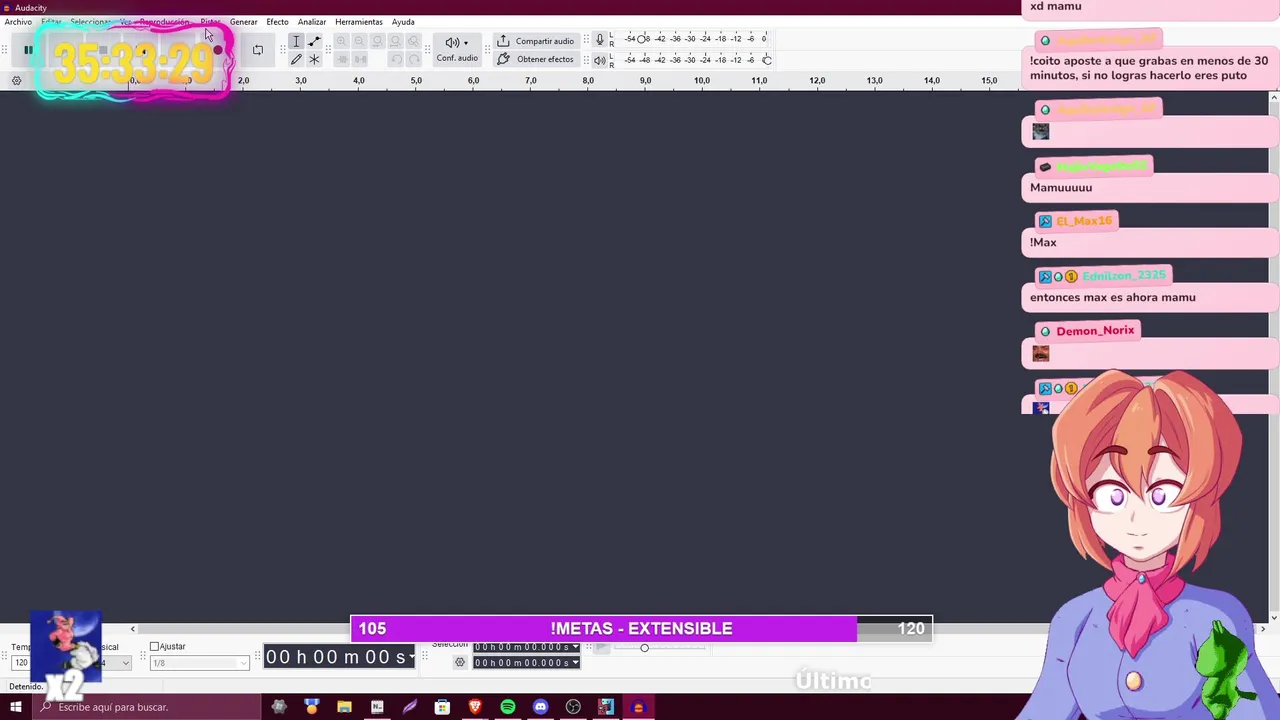The width and height of the screenshot is (1280, 720).
Task: Open selection start time format dropdown
Action: (x=575, y=647)
